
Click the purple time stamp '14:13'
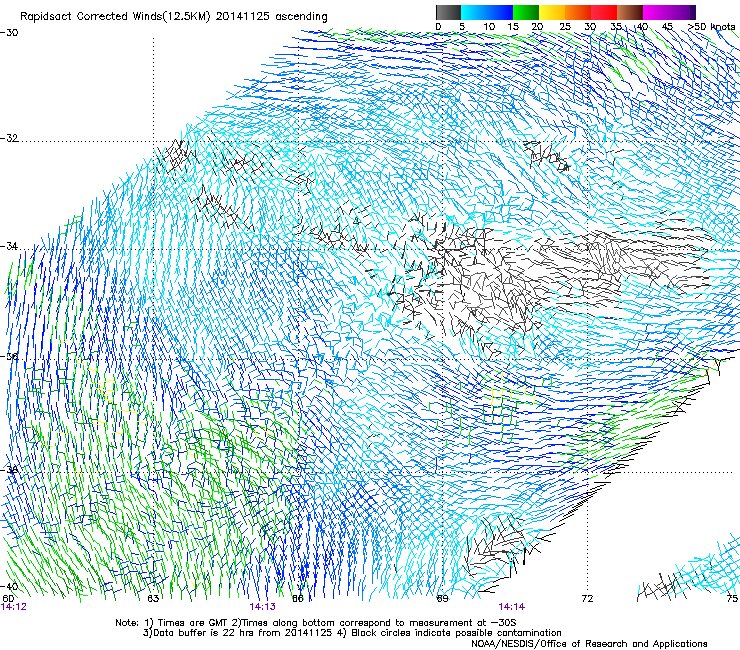coord(262,607)
